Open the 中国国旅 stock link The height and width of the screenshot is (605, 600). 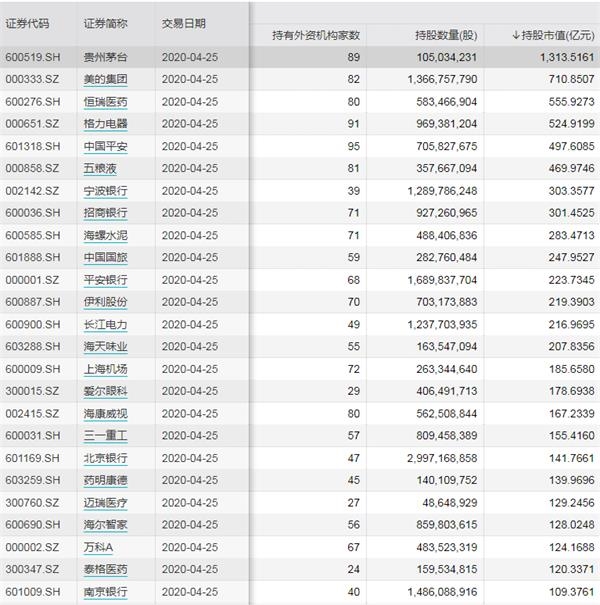(x=105, y=257)
